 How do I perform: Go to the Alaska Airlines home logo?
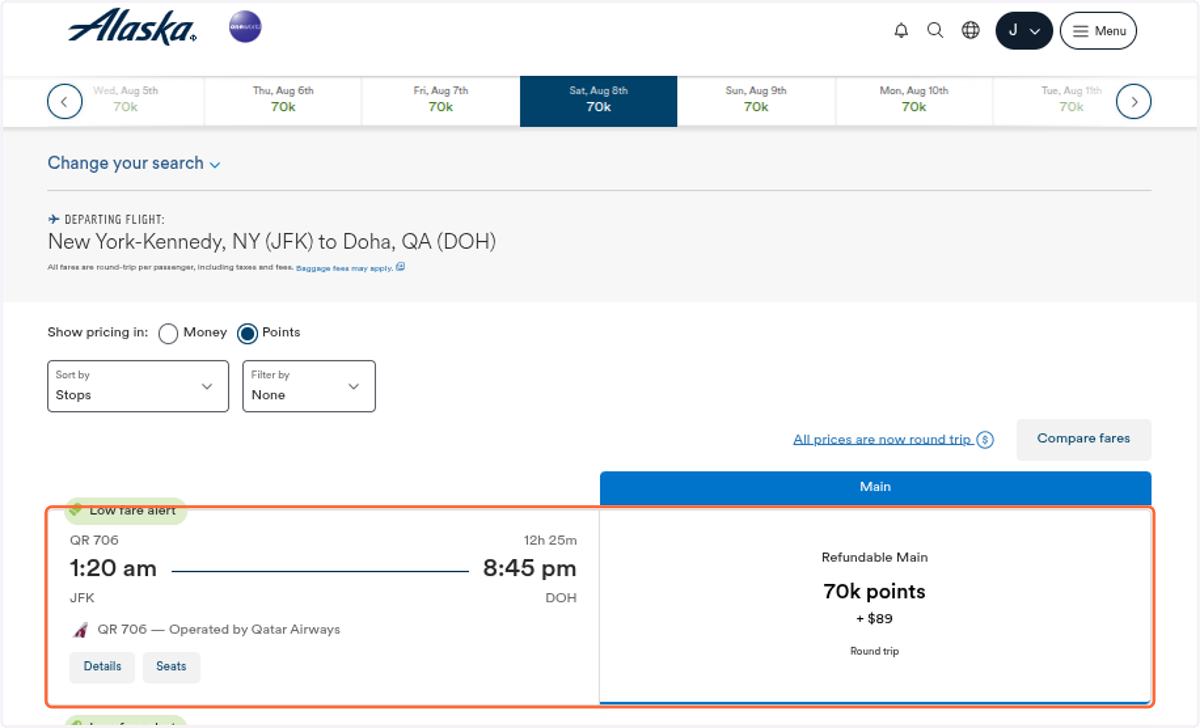pyautogui.click(x=132, y=27)
